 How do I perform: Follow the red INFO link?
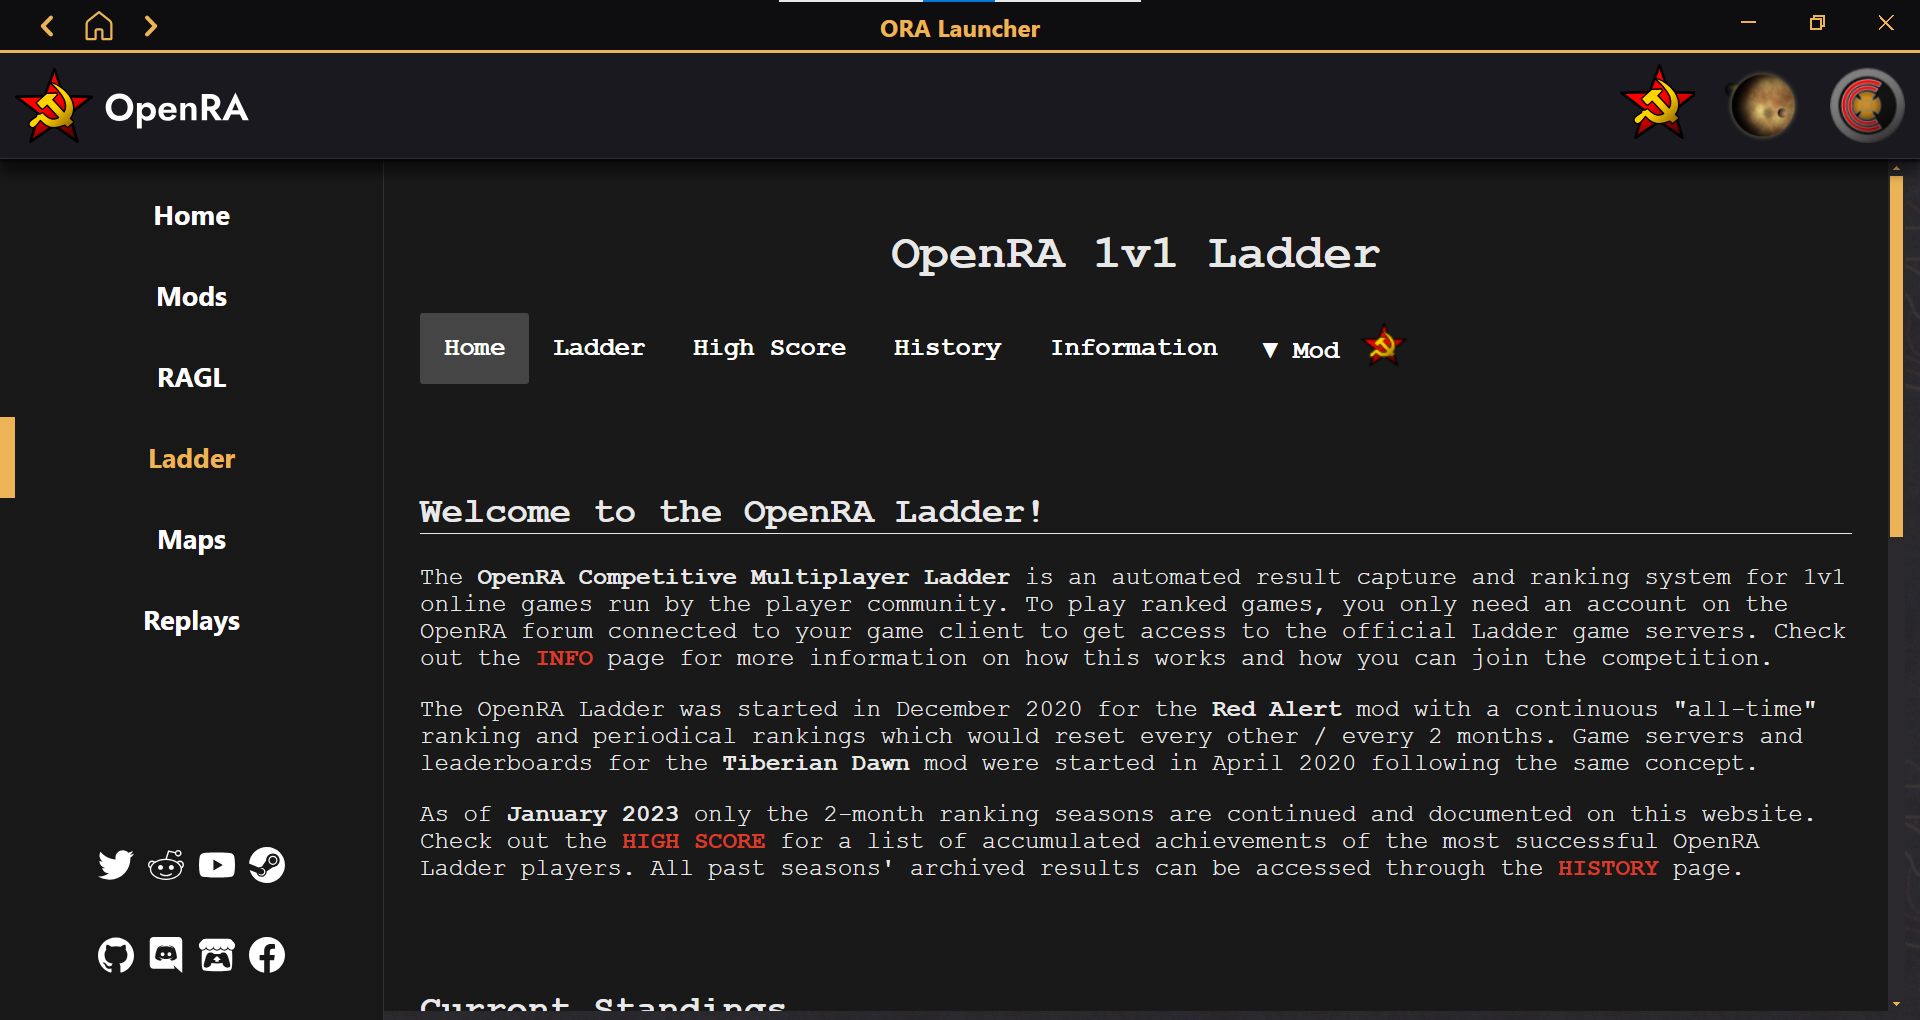coord(564,658)
